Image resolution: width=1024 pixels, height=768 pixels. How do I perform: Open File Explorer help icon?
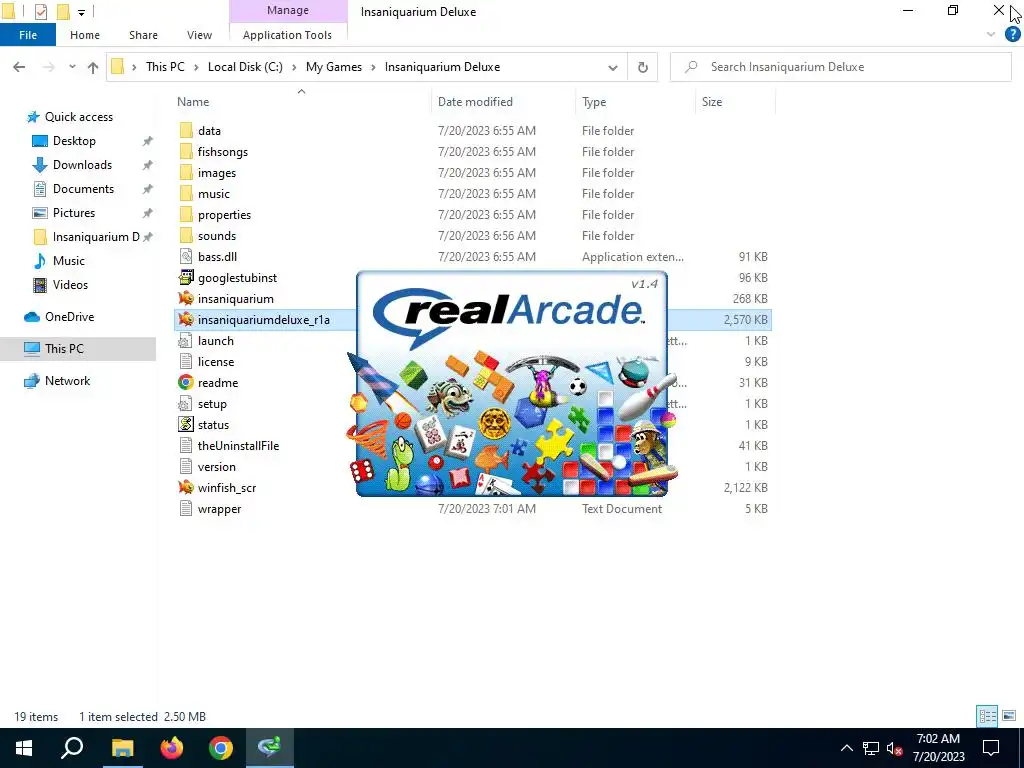click(1012, 35)
